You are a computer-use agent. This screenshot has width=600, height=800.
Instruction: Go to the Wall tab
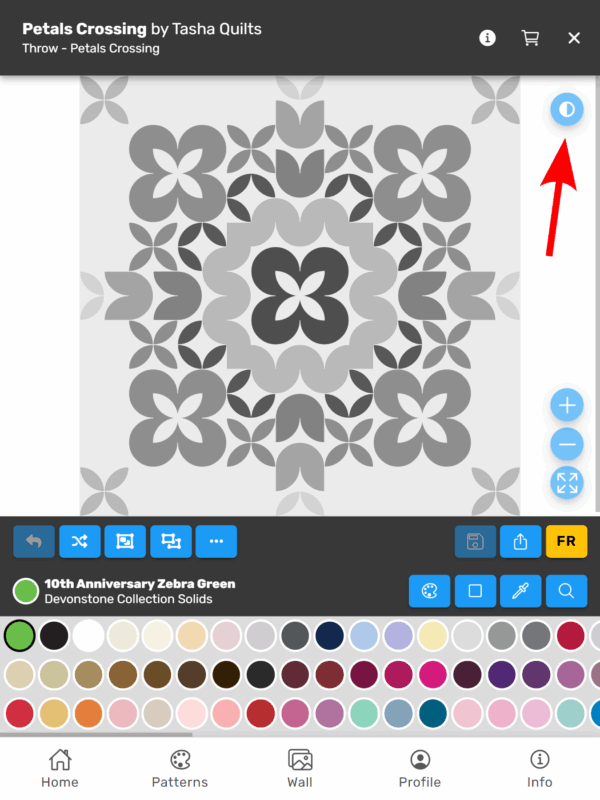click(300, 769)
